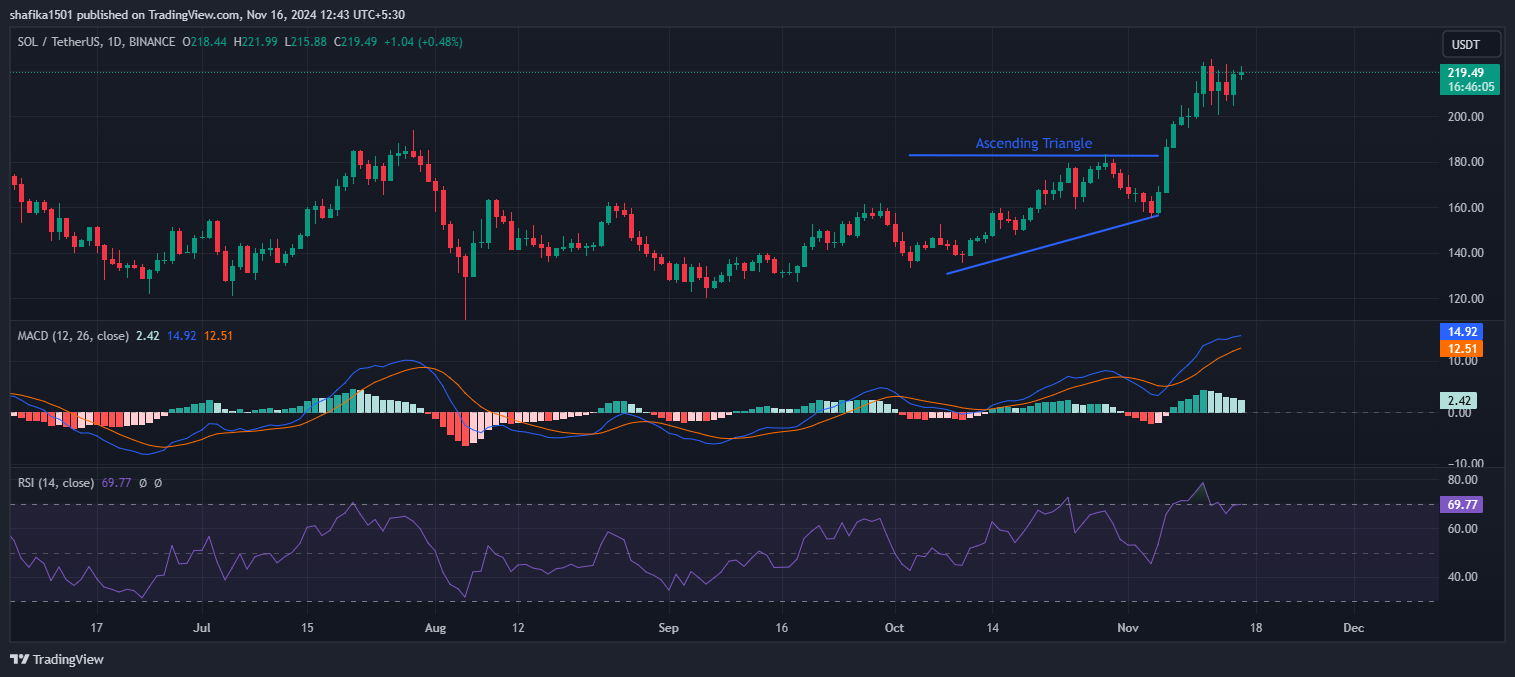Viewport: 1515px width, 677px height.
Task: Click the 160.00 price axis label
Action: coord(1465,208)
